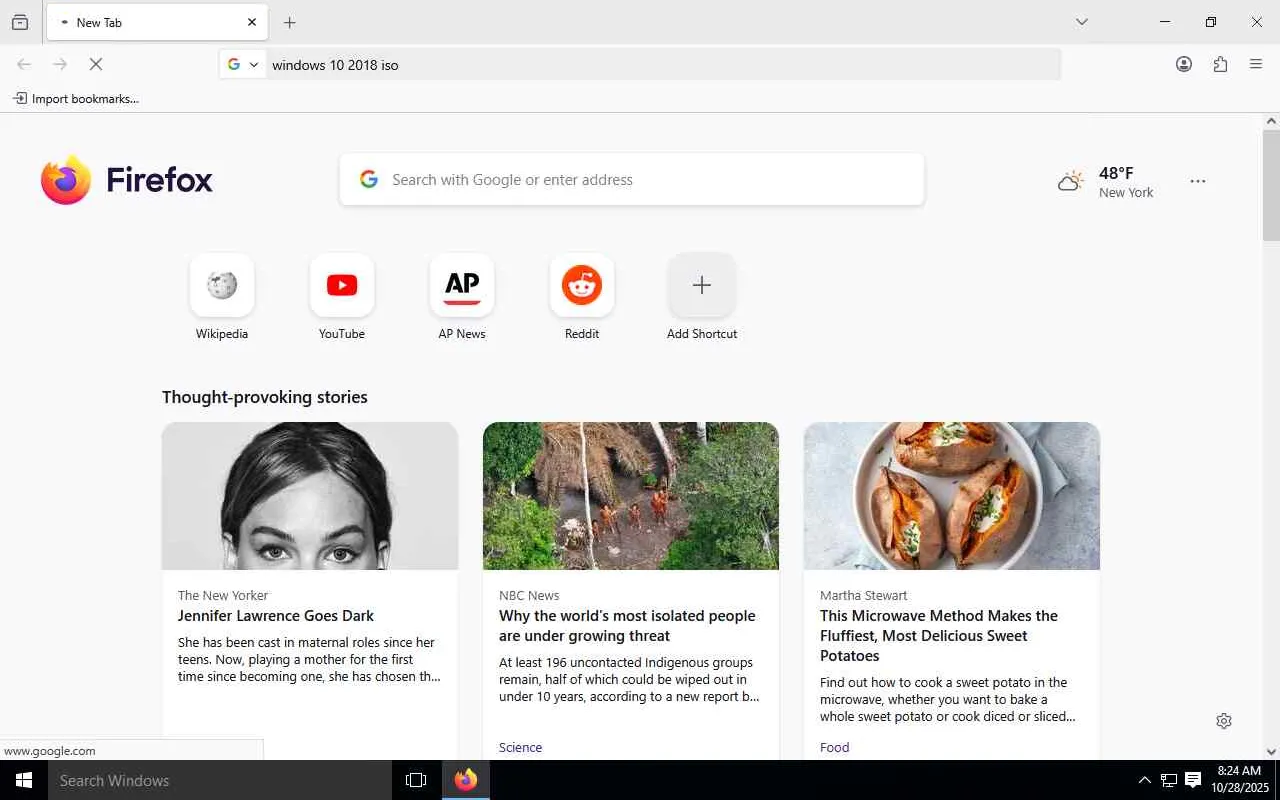
Task: Go forward one page
Action: coord(60,64)
